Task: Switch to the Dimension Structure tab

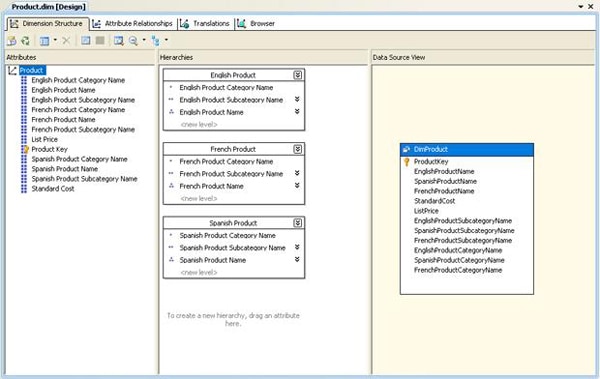Action: (48, 24)
